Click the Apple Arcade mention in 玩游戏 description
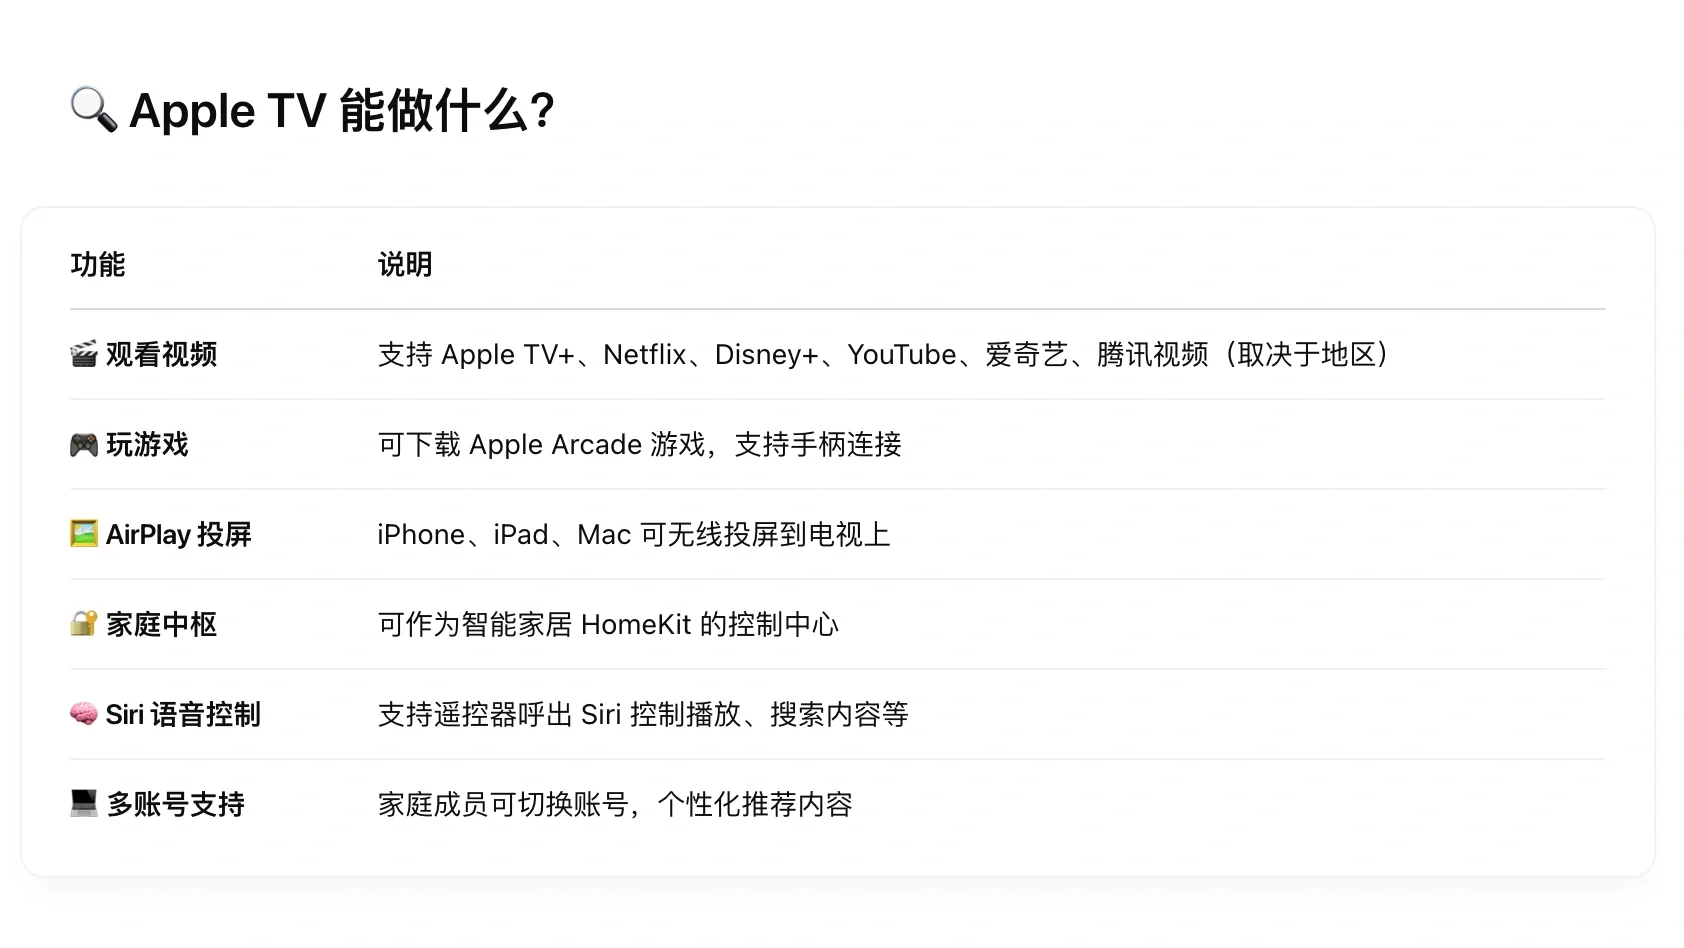Screen dimensions: 1684x948 pos(555,445)
